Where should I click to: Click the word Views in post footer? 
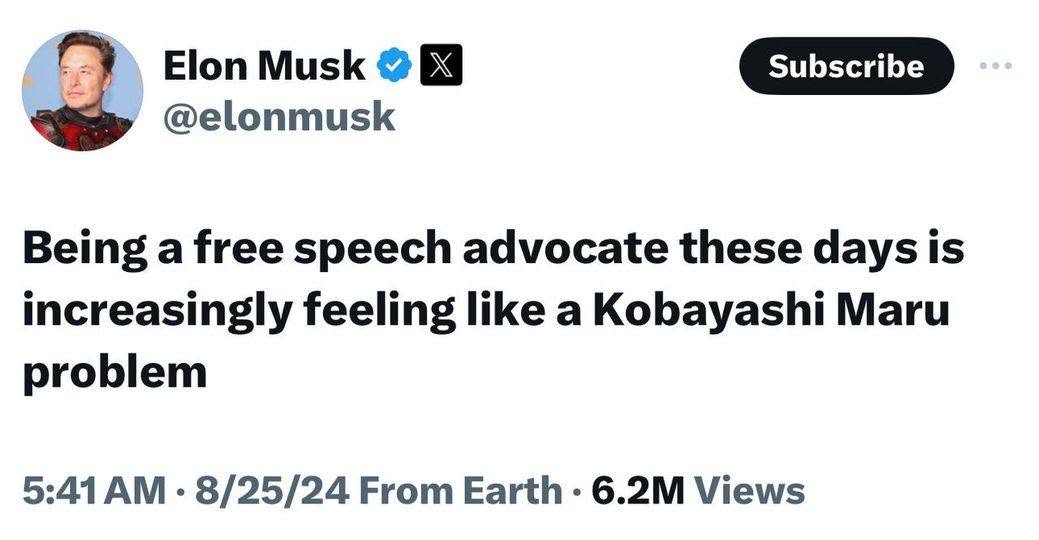tap(749, 490)
